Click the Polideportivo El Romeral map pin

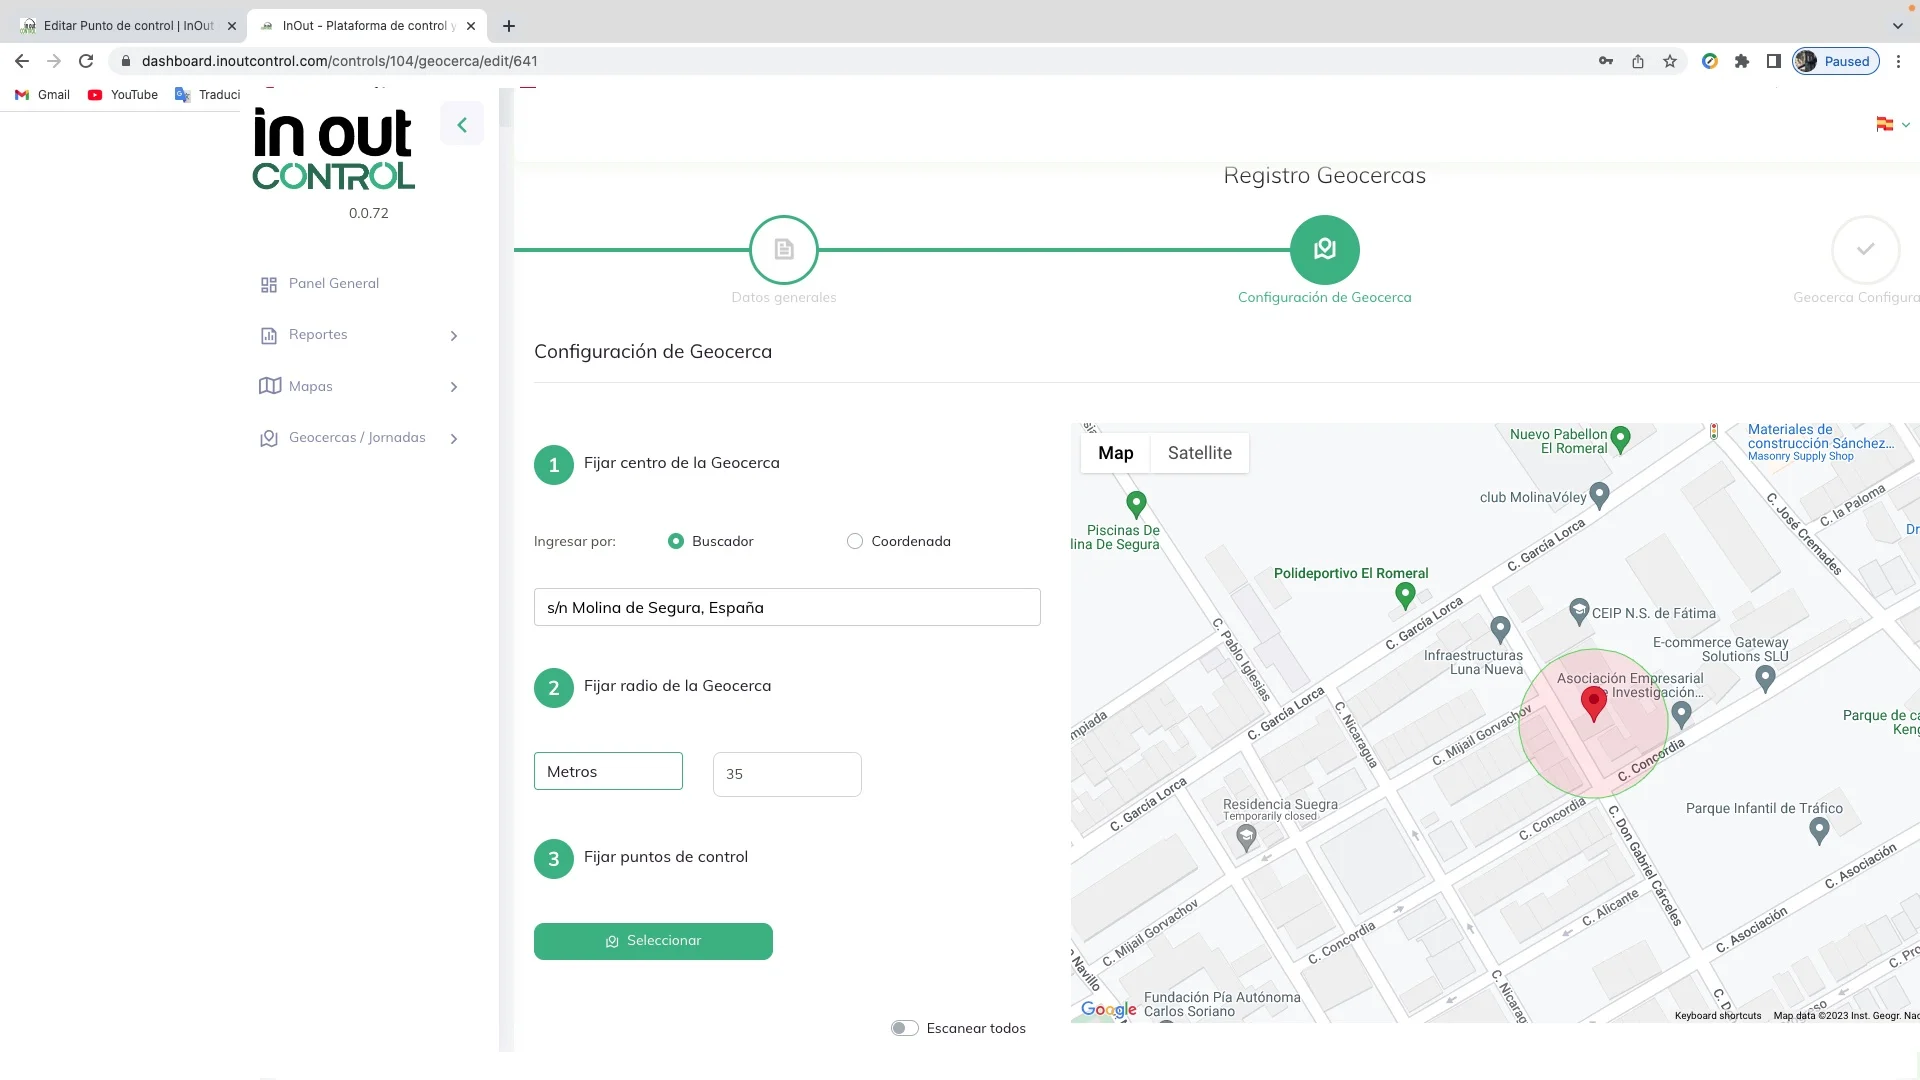(1405, 596)
